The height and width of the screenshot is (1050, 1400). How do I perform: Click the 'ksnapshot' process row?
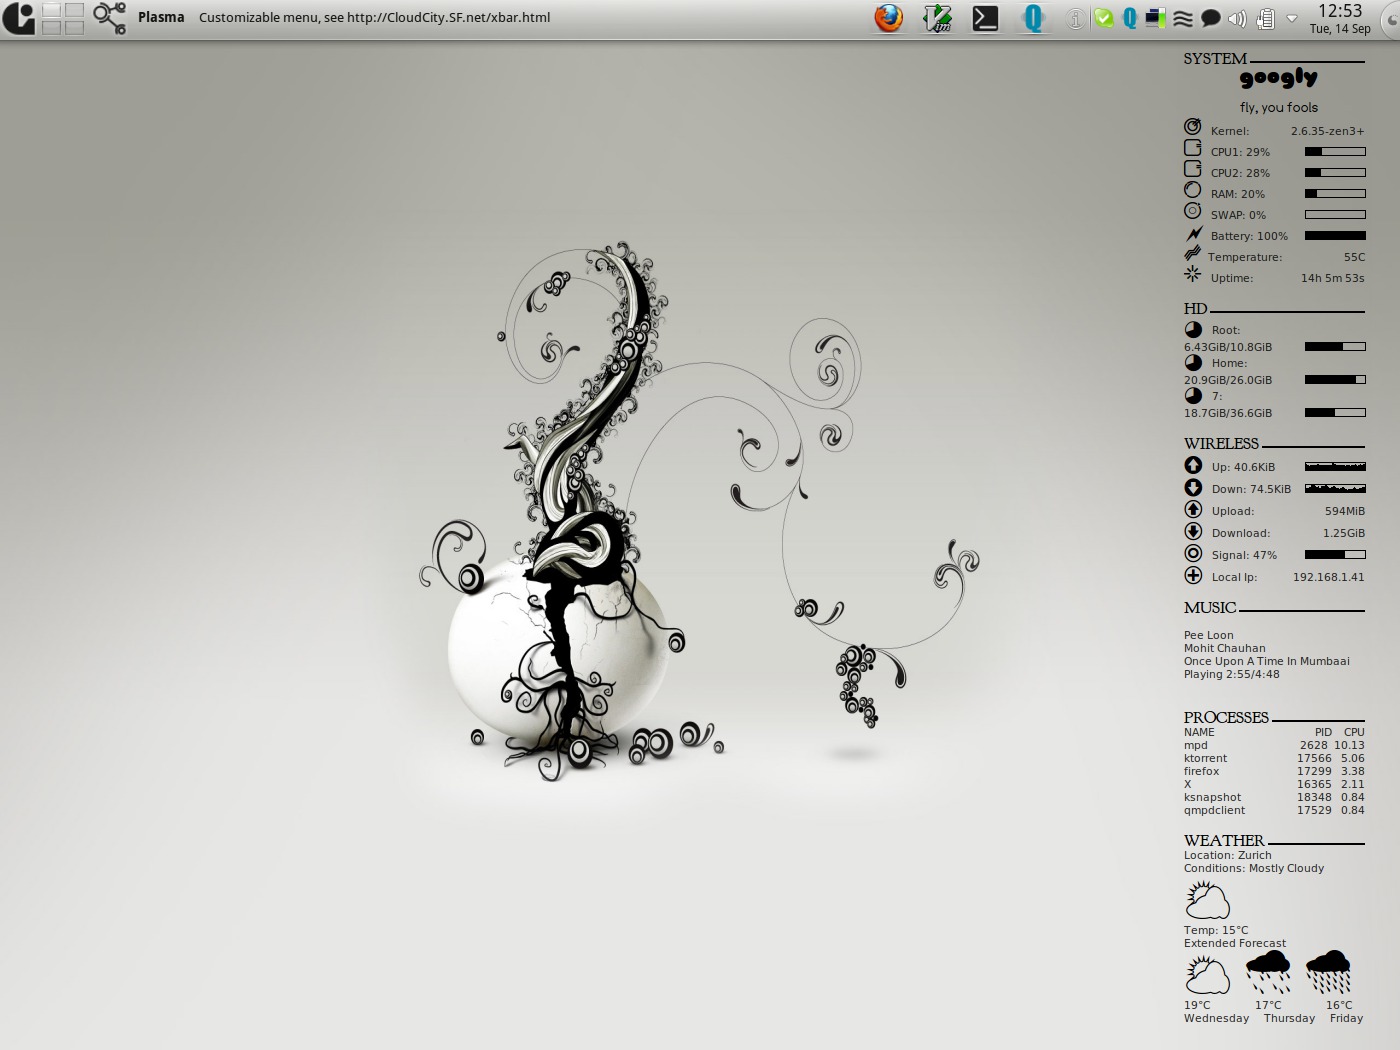tap(1274, 797)
